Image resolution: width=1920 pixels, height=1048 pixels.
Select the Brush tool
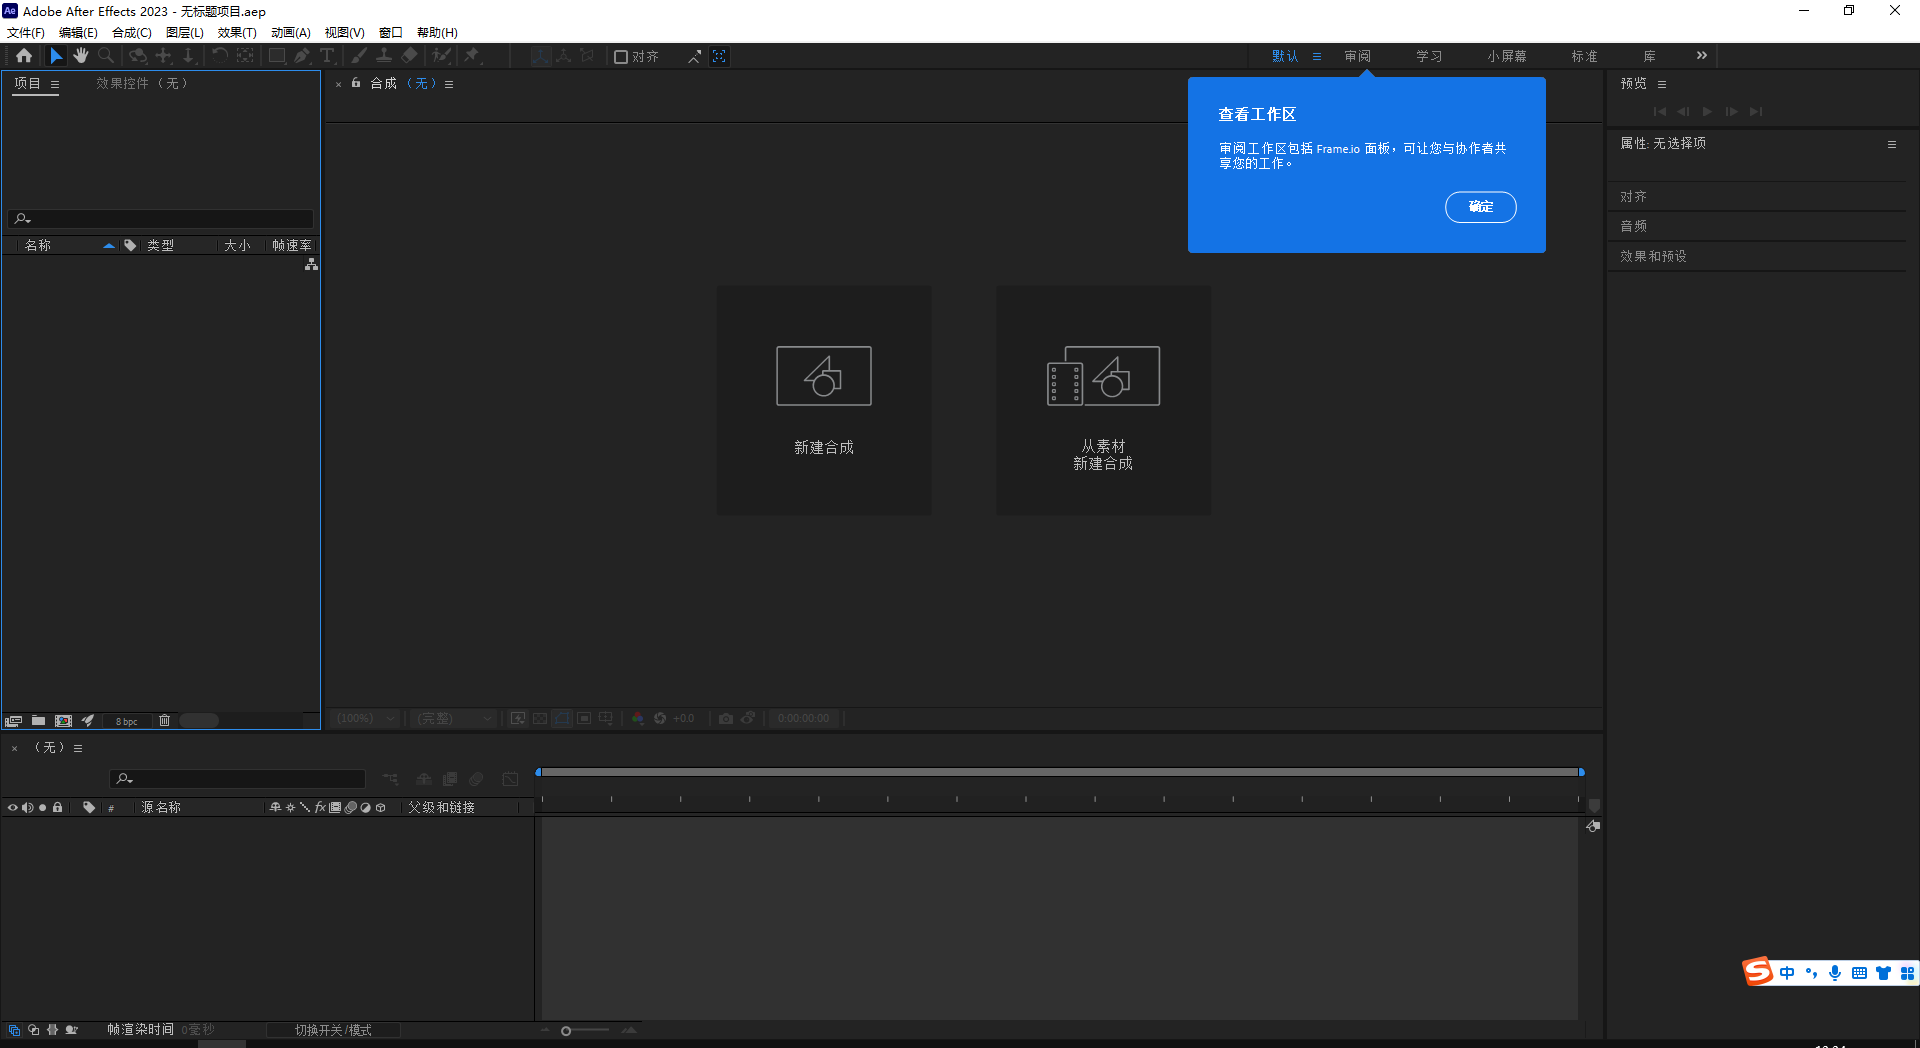[359, 56]
